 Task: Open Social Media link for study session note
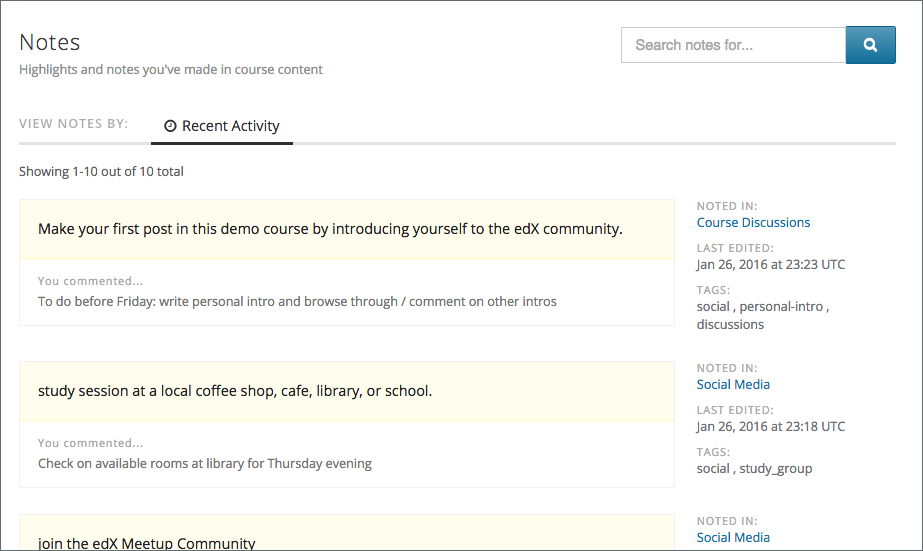tap(733, 384)
